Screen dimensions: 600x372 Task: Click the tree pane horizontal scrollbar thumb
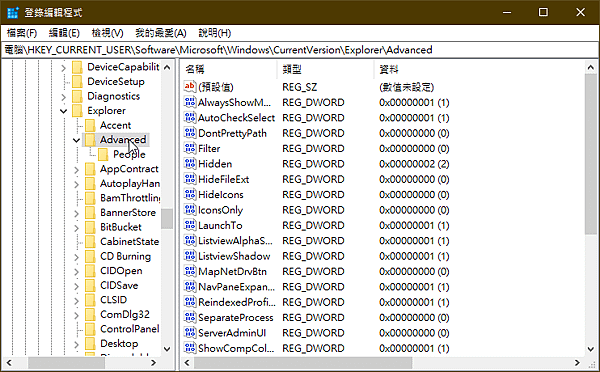[x=66, y=362]
